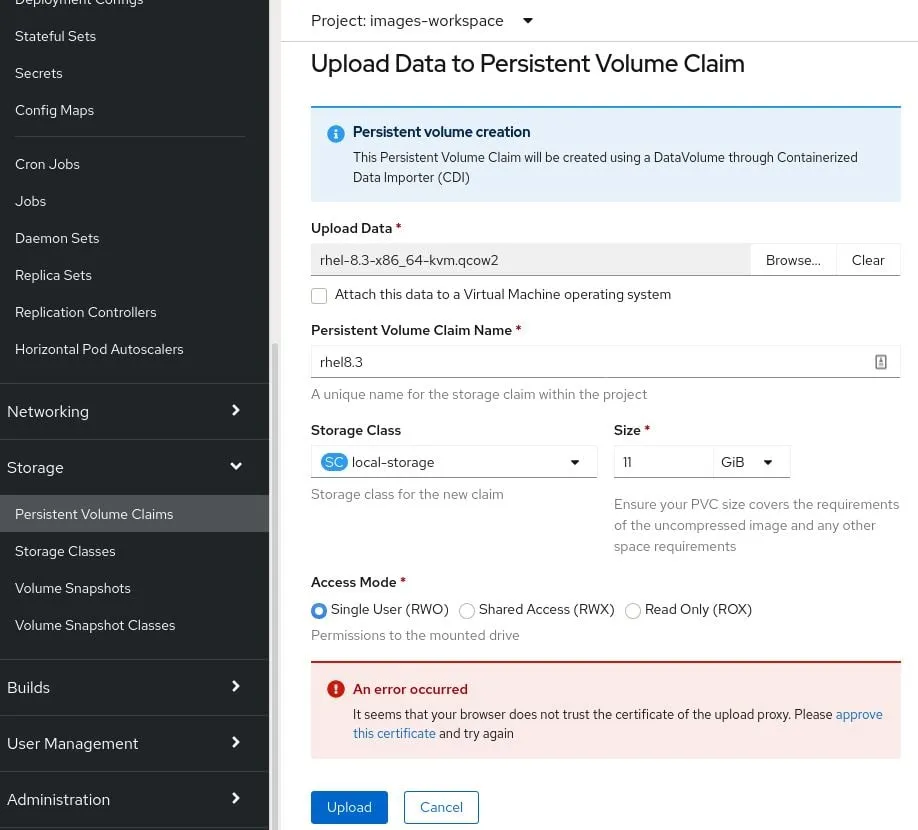Select Single User (RWO) access mode
Screen dimensions: 918x830
(319, 610)
